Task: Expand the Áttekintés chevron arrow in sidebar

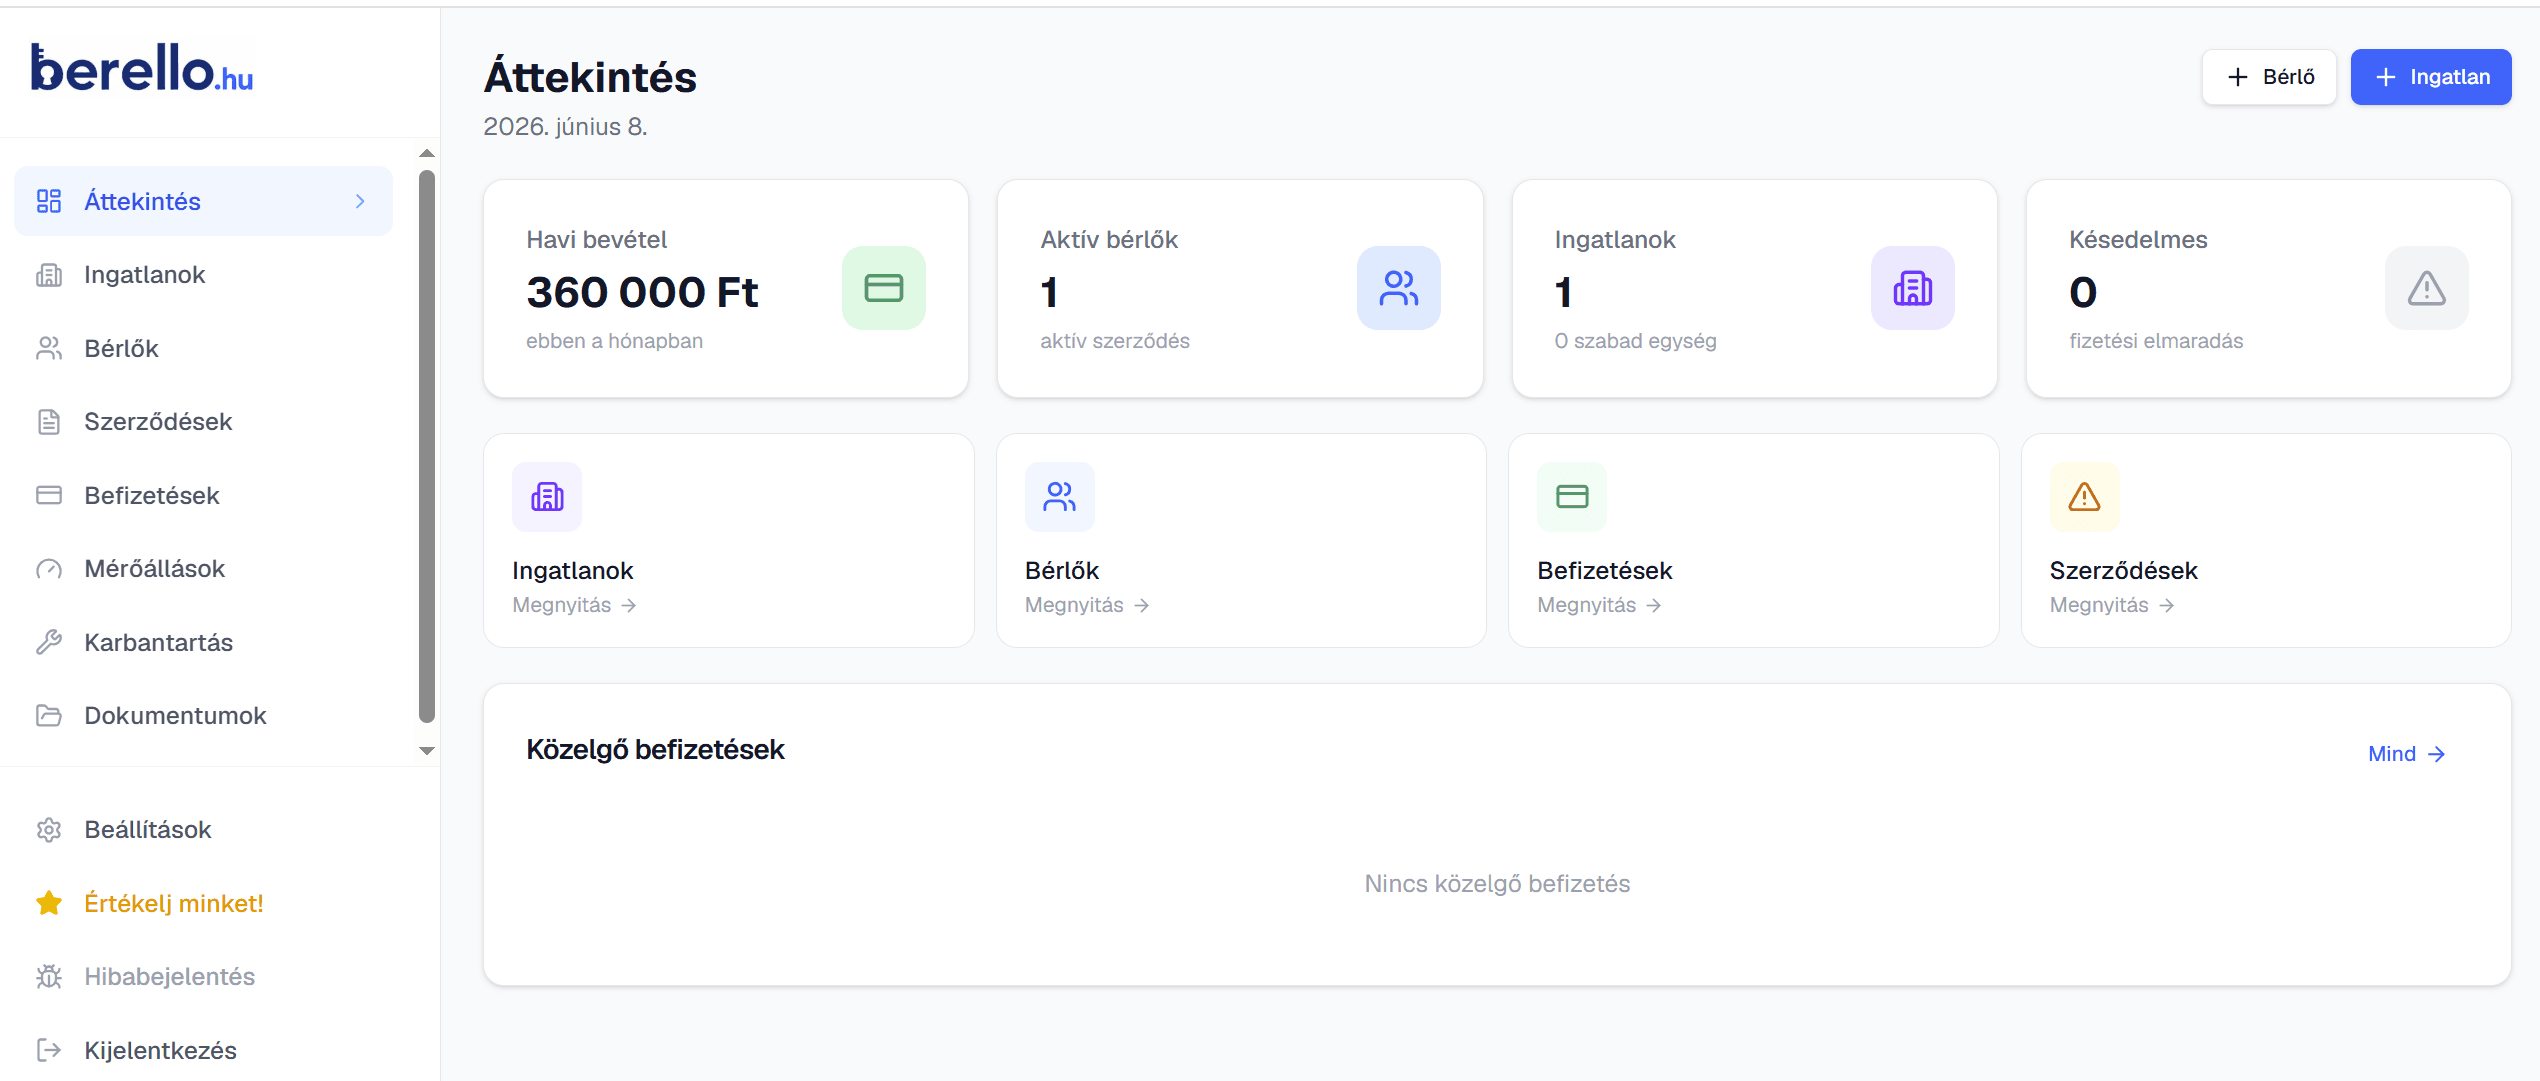Action: point(360,201)
